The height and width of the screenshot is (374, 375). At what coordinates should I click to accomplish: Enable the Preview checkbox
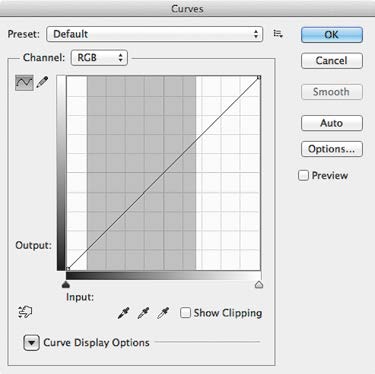(x=303, y=175)
